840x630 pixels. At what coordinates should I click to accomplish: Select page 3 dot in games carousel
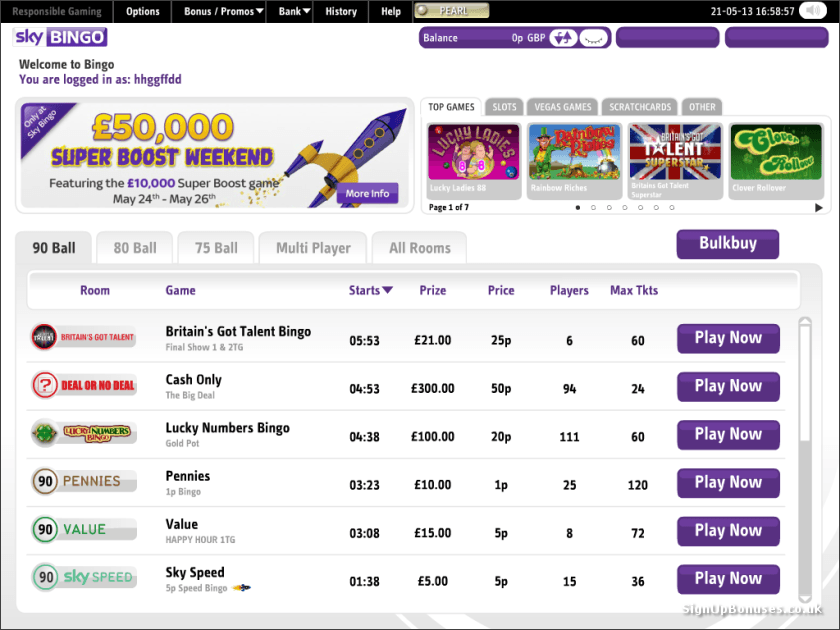pyautogui.click(x=609, y=208)
